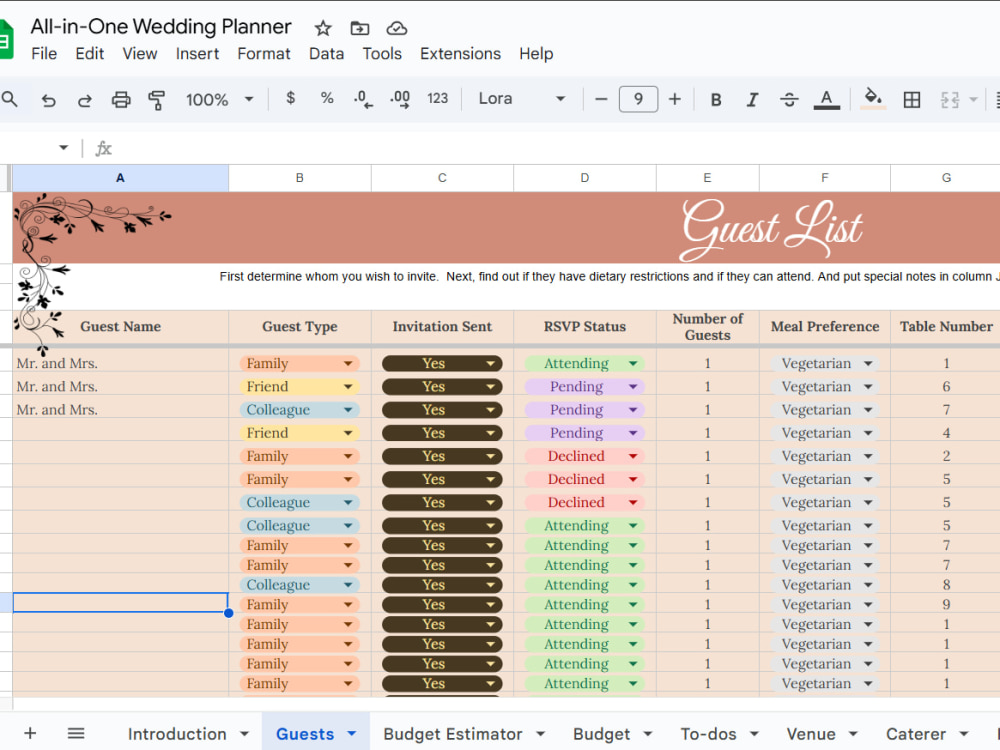Open the Extensions menu
The image size is (1000, 750).
point(460,54)
